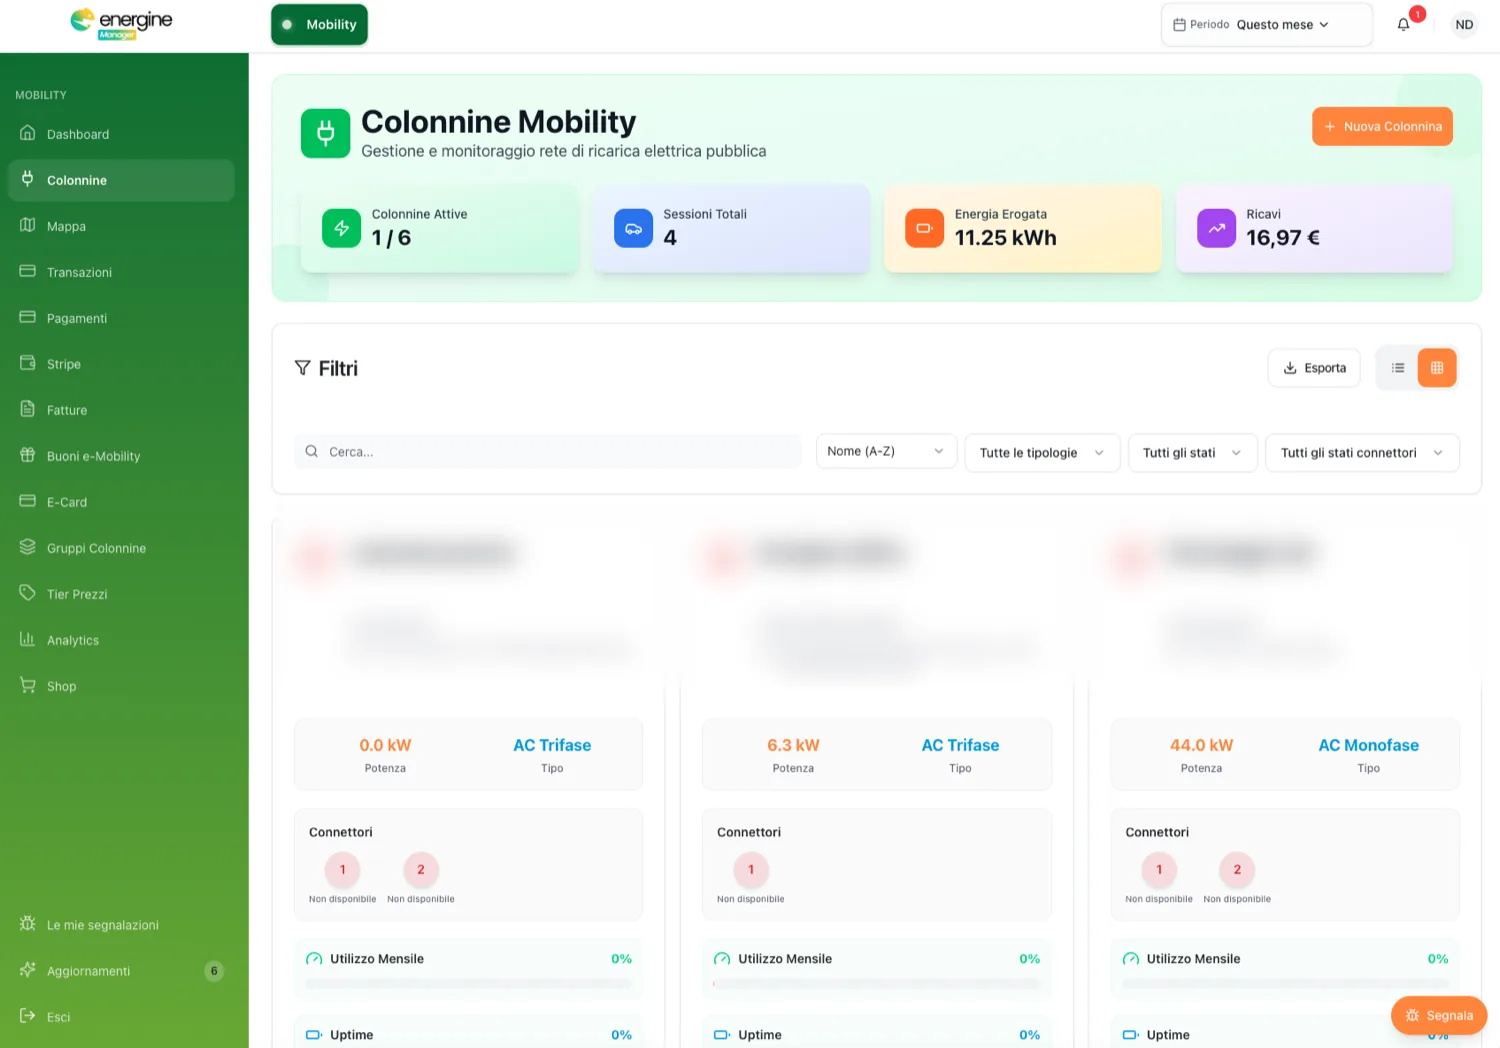Image resolution: width=1500 pixels, height=1048 pixels.
Task: Click the energine Manager logo
Action: pos(121,24)
